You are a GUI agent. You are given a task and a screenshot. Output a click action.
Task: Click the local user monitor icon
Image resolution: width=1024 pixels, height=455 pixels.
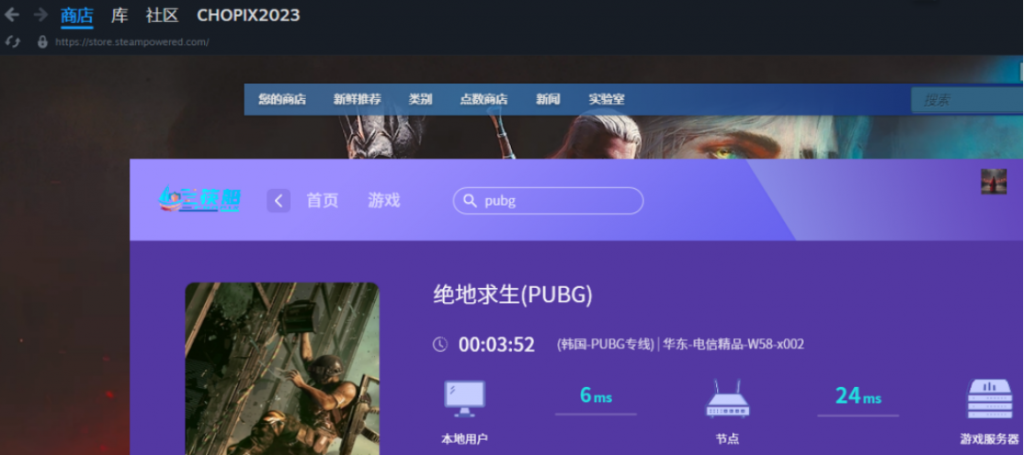(x=464, y=398)
